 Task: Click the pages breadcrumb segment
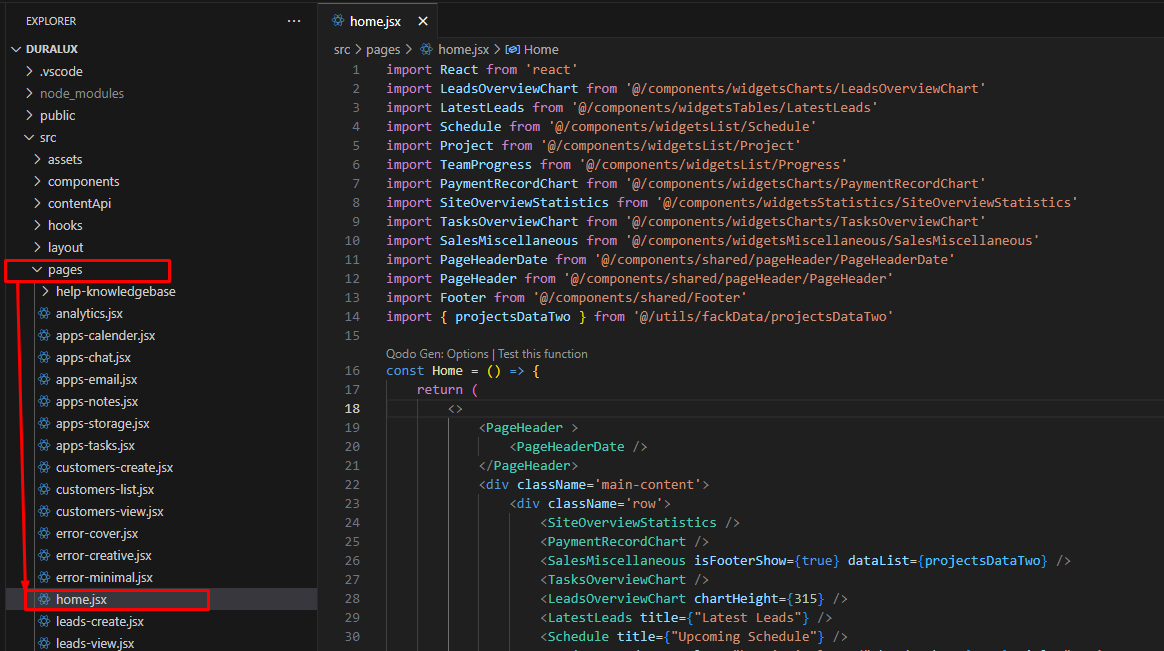383,50
